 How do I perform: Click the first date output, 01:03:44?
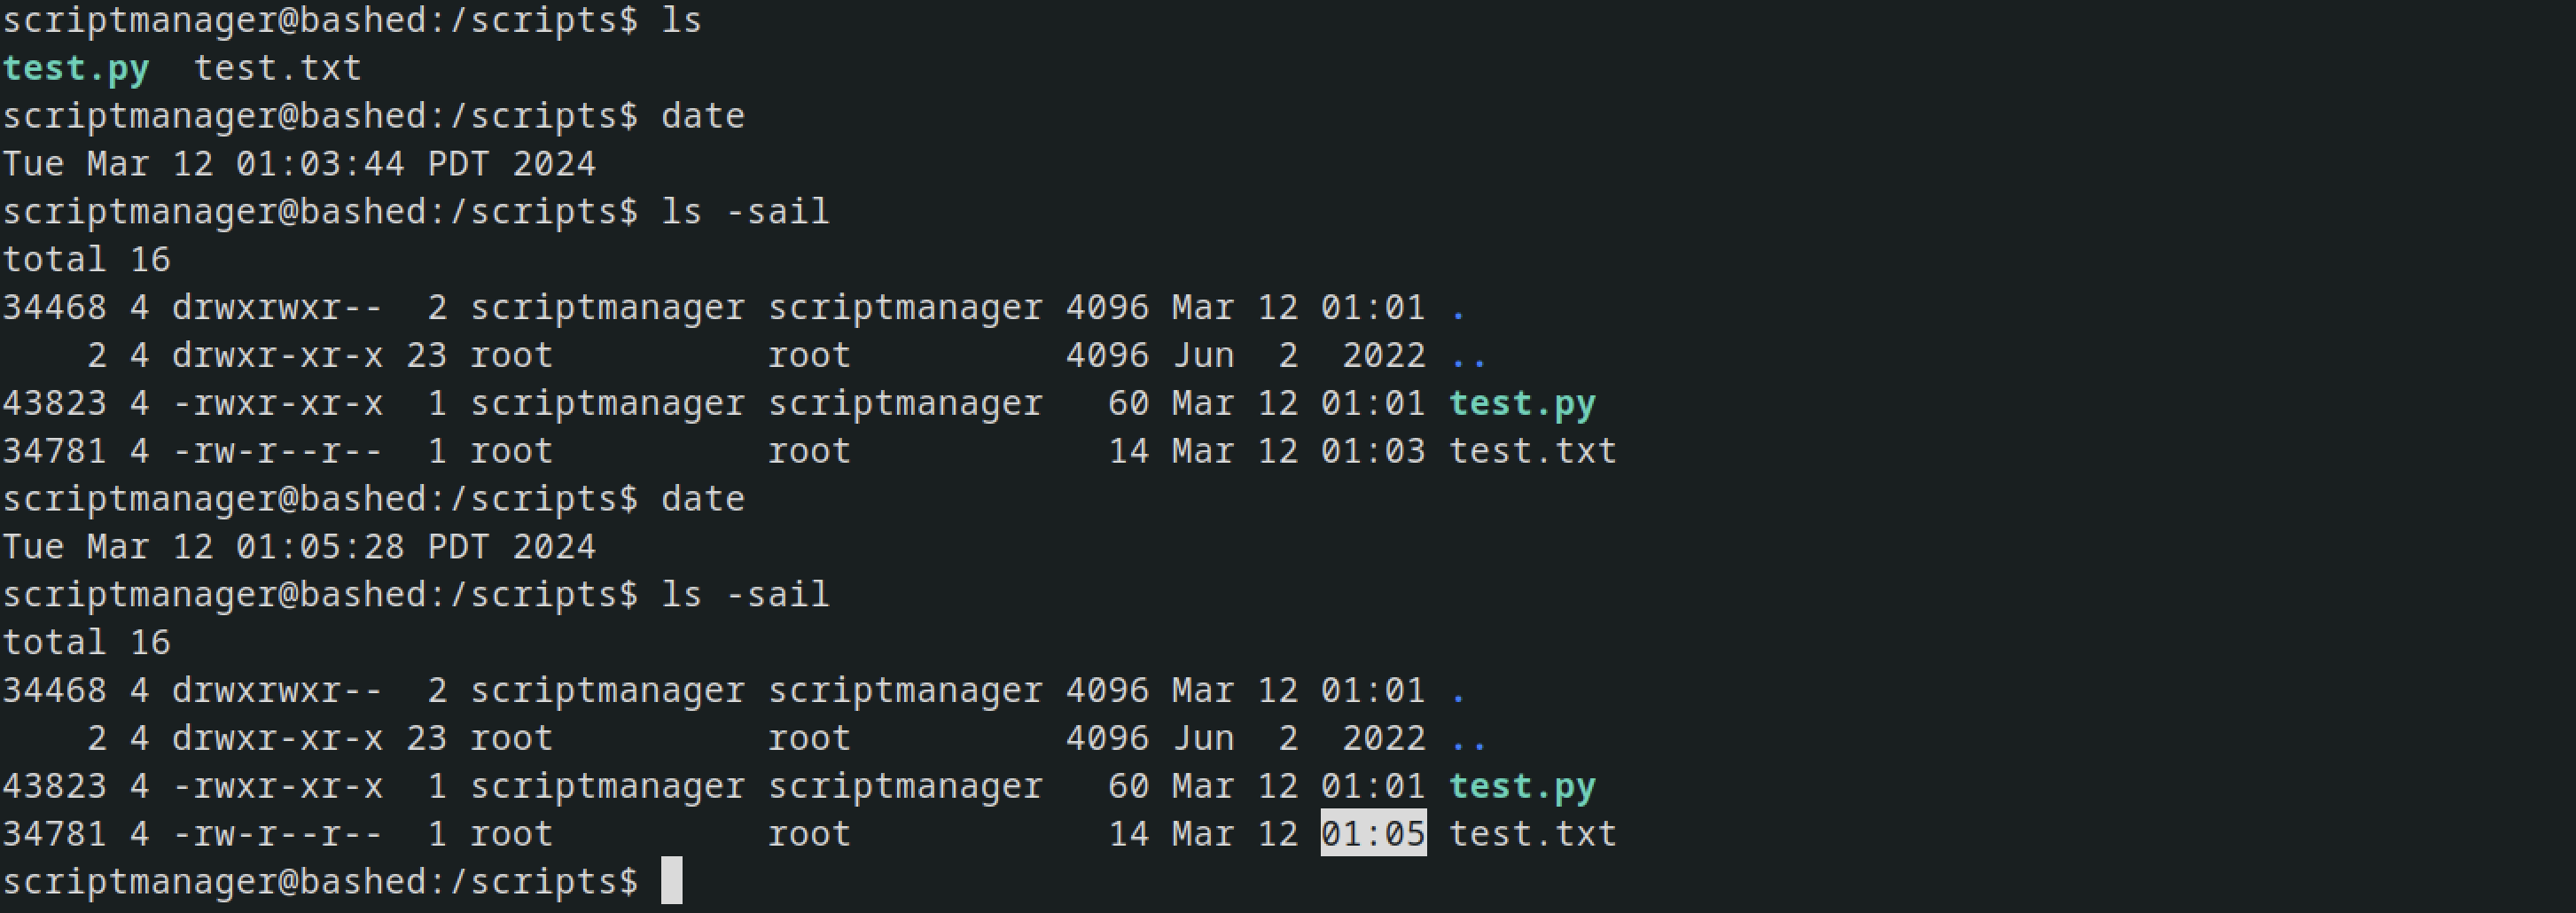click(319, 164)
